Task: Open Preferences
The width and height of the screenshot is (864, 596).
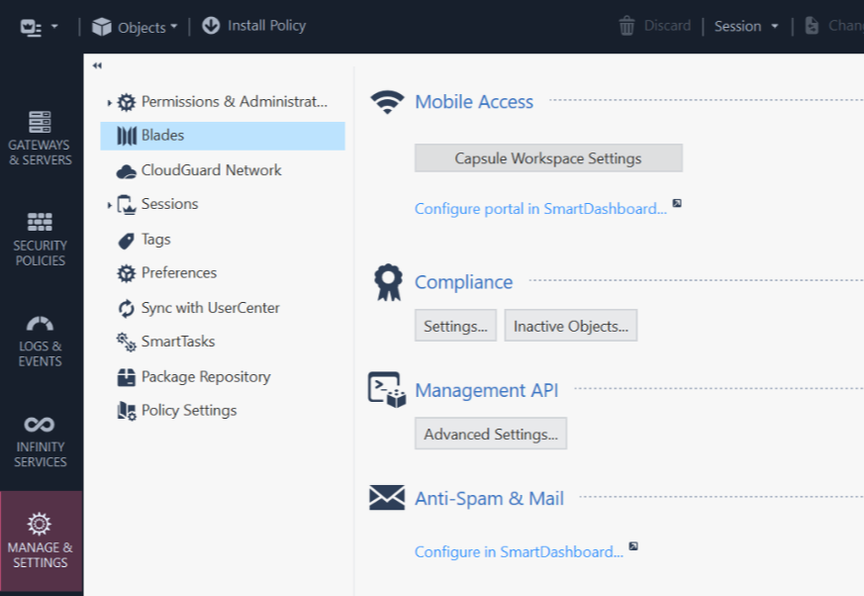Action: [179, 273]
